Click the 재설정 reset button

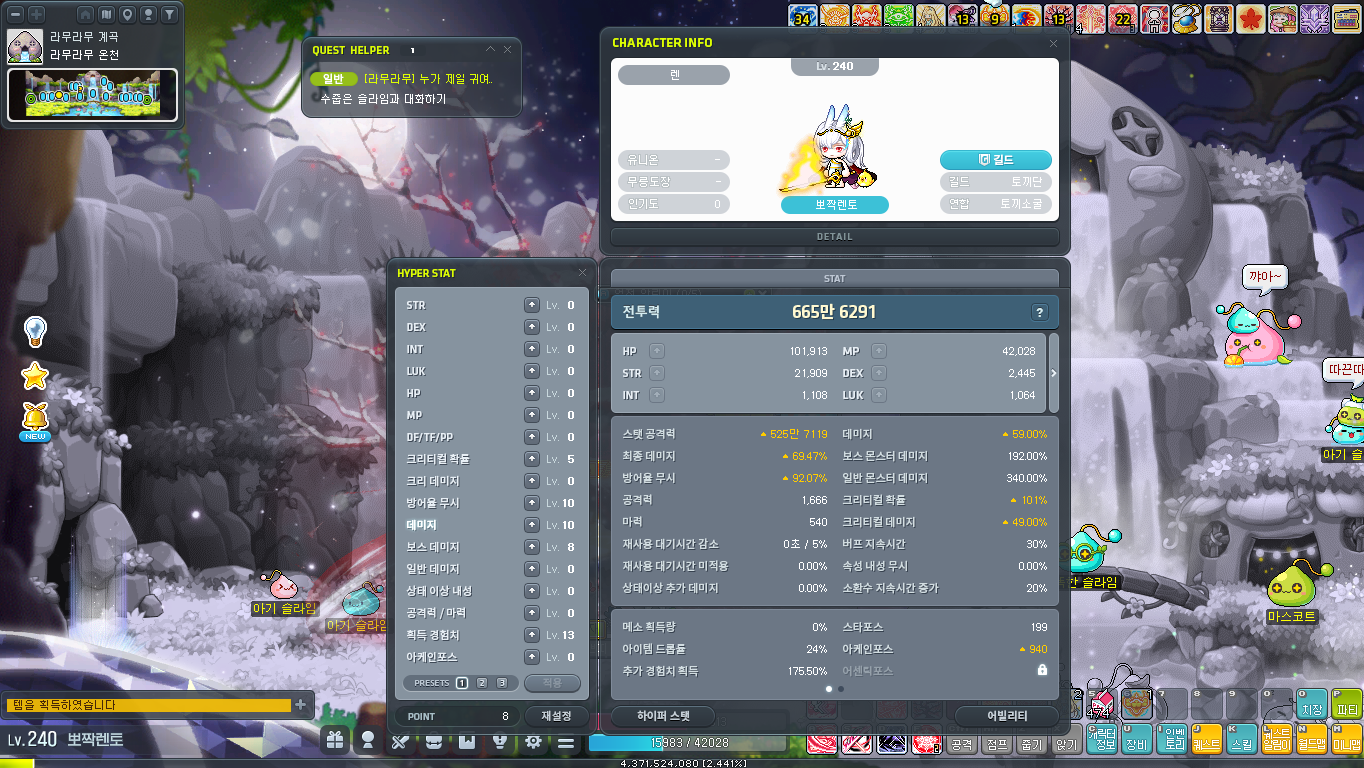coord(556,716)
